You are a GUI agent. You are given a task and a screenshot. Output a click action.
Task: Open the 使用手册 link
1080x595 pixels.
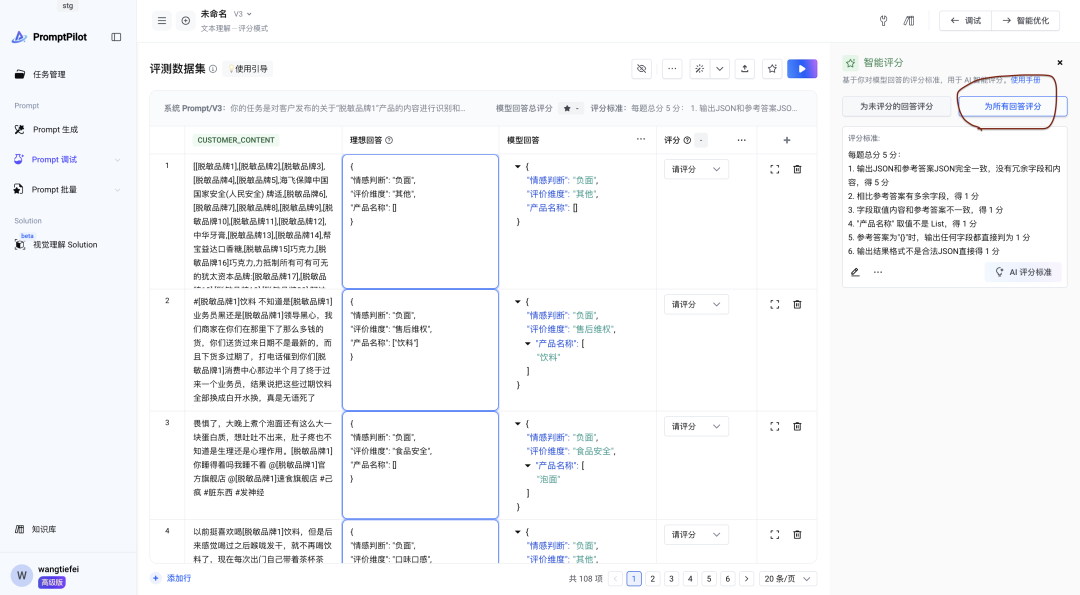point(1026,81)
